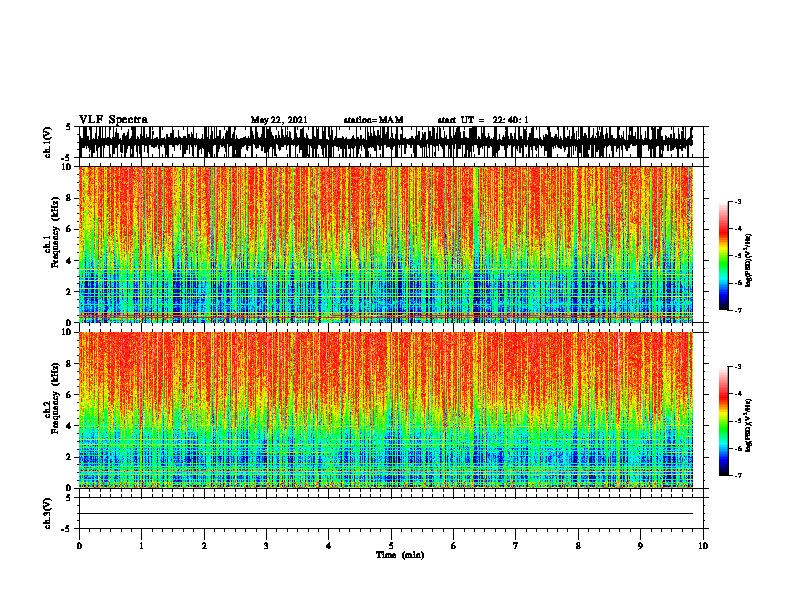
Task: Click the "station=MAM" header text
Action: [x=373, y=120]
